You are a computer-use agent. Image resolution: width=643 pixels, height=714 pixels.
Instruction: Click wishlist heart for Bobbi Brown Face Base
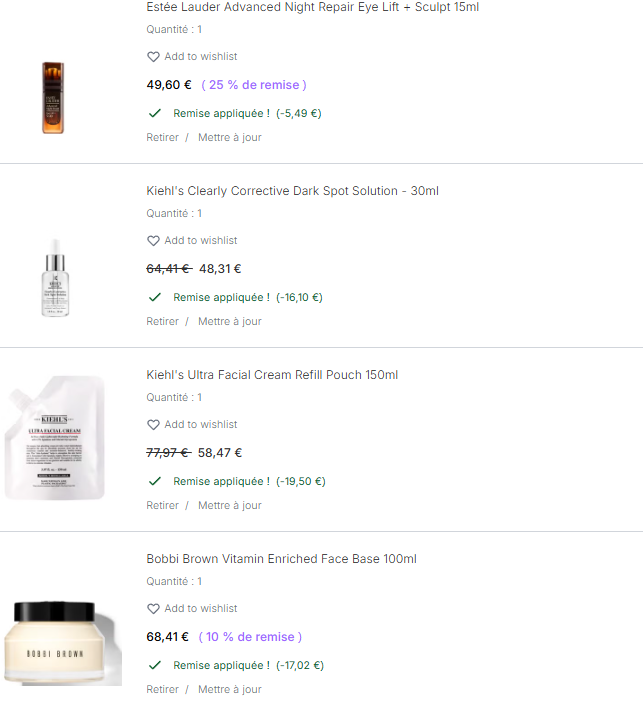[153, 609]
